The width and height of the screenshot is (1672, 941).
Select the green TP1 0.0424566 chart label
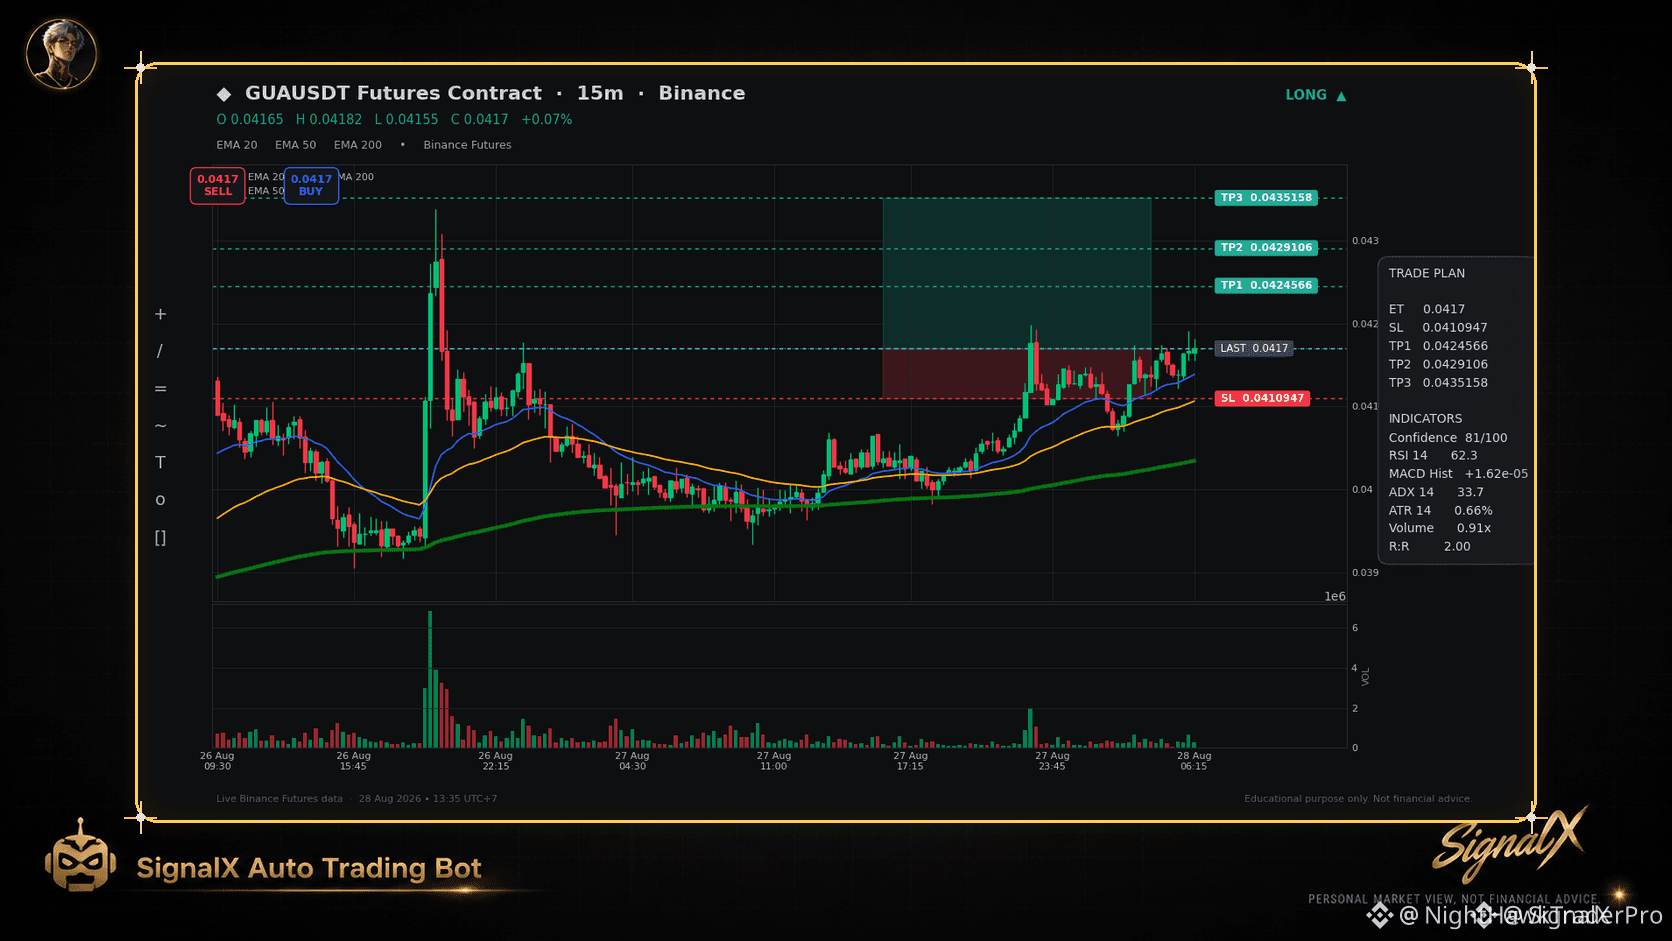coord(1266,286)
